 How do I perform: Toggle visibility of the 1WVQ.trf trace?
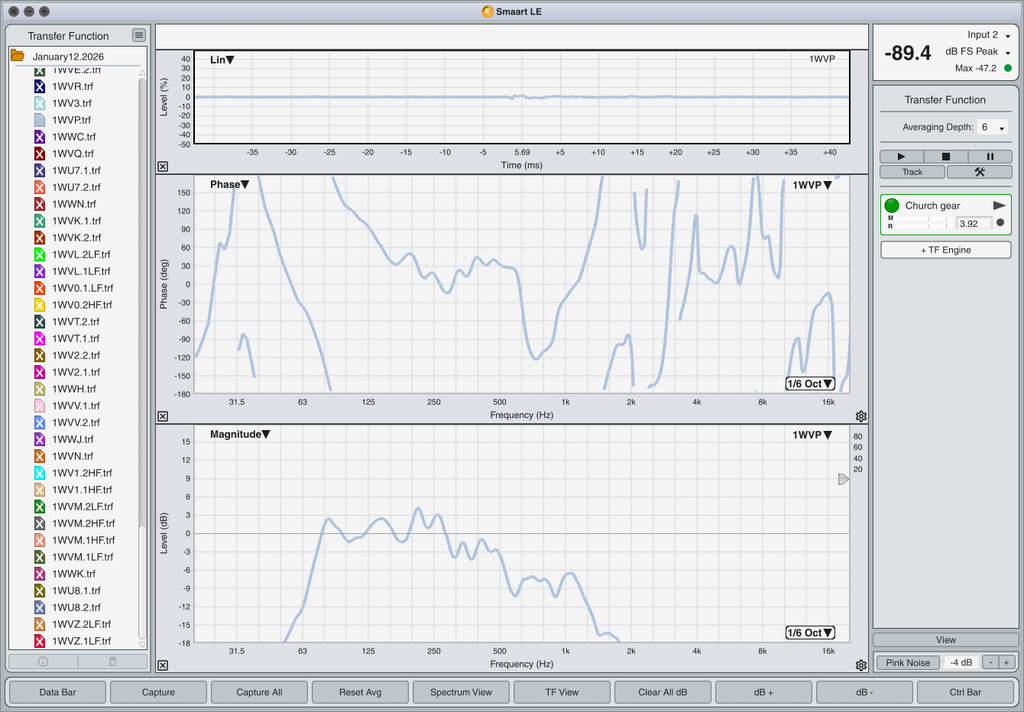click(40, 154)
